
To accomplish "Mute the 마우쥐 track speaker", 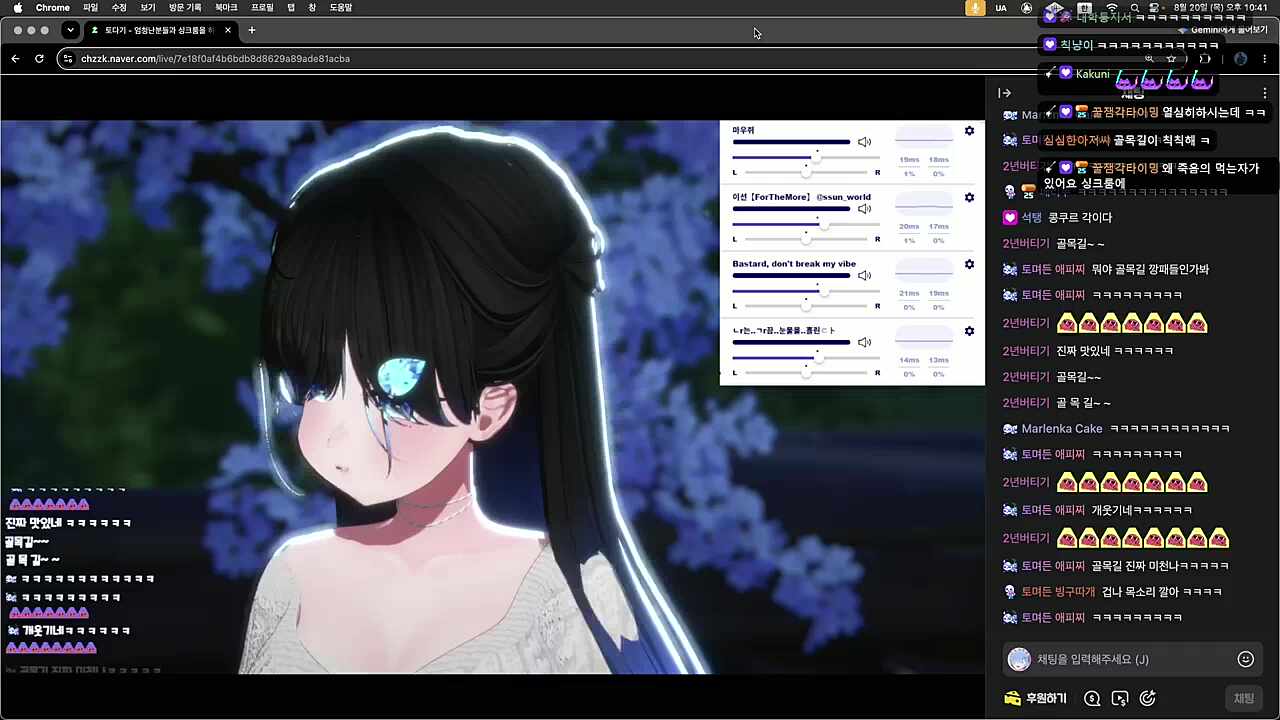I will click(864, 142).
